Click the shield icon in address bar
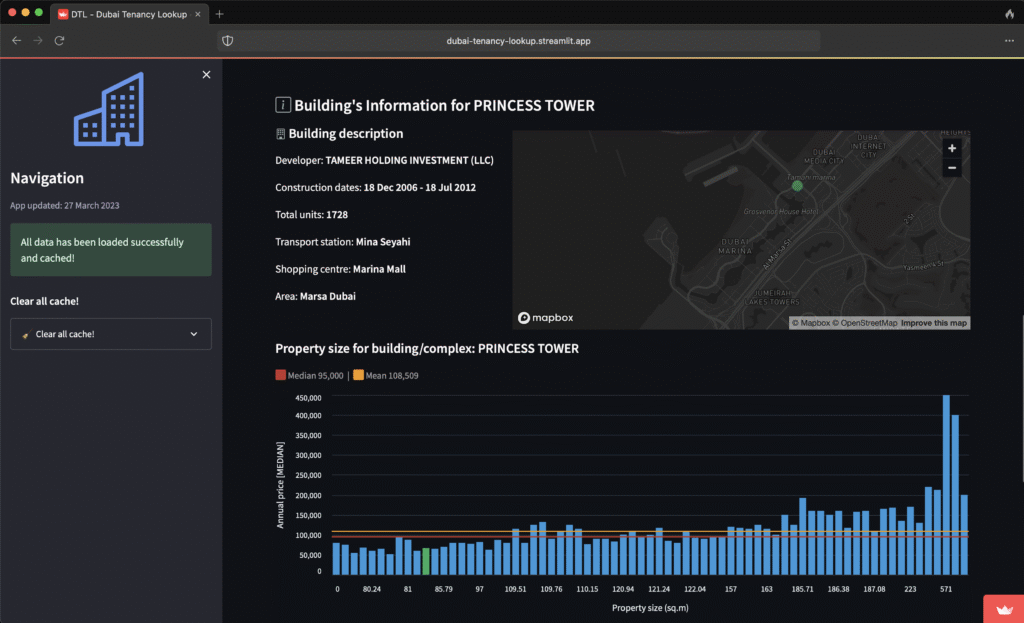The height and width of the screenshot is (623, 1024). 227,41
